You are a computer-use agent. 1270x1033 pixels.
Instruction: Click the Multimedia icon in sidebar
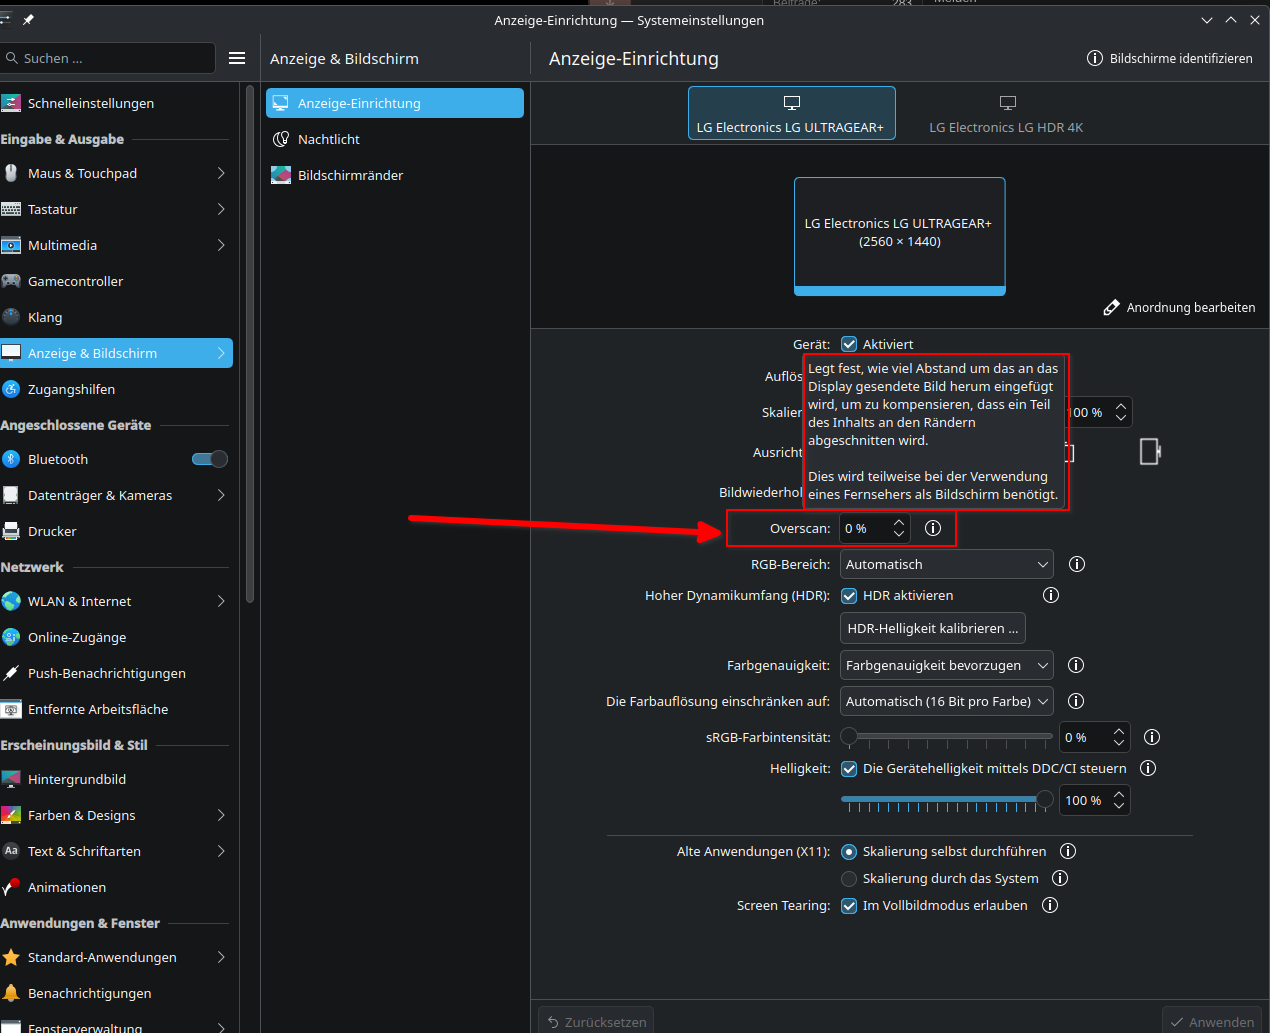click(11, 245)
